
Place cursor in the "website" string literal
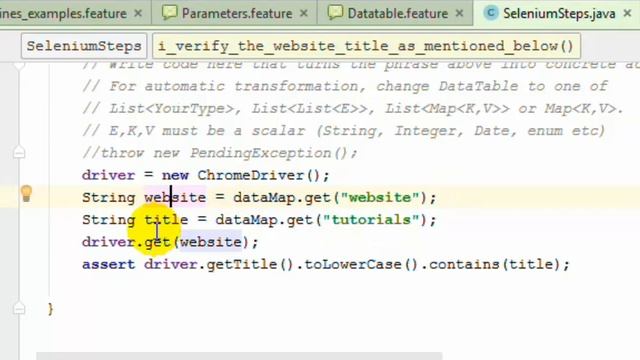coord(380,198)
